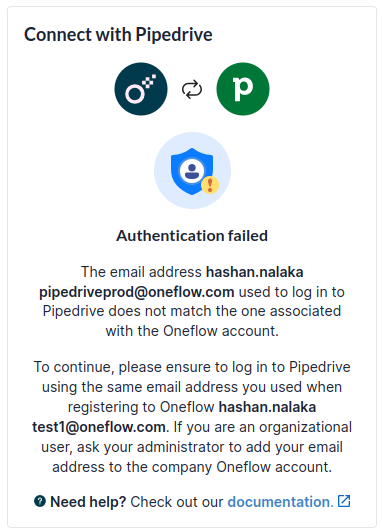Click the Authentication failed title

pos(192,236)
